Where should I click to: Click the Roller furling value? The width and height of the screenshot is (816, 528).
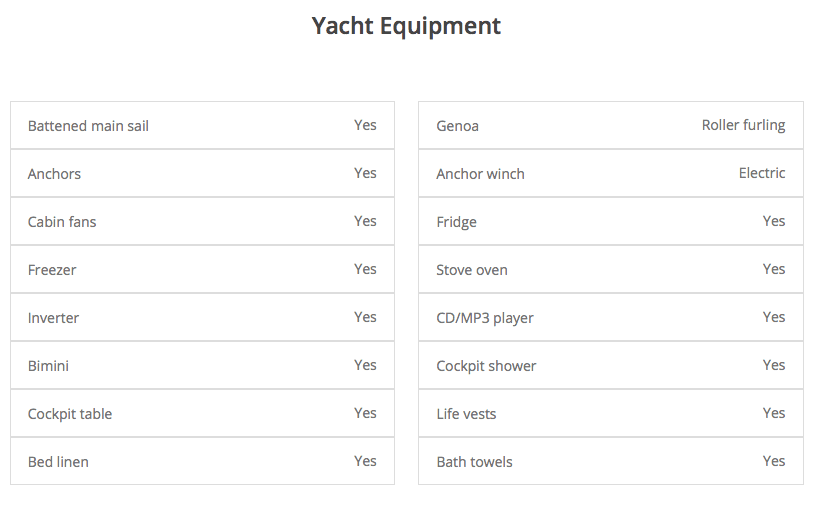(743, 125)
